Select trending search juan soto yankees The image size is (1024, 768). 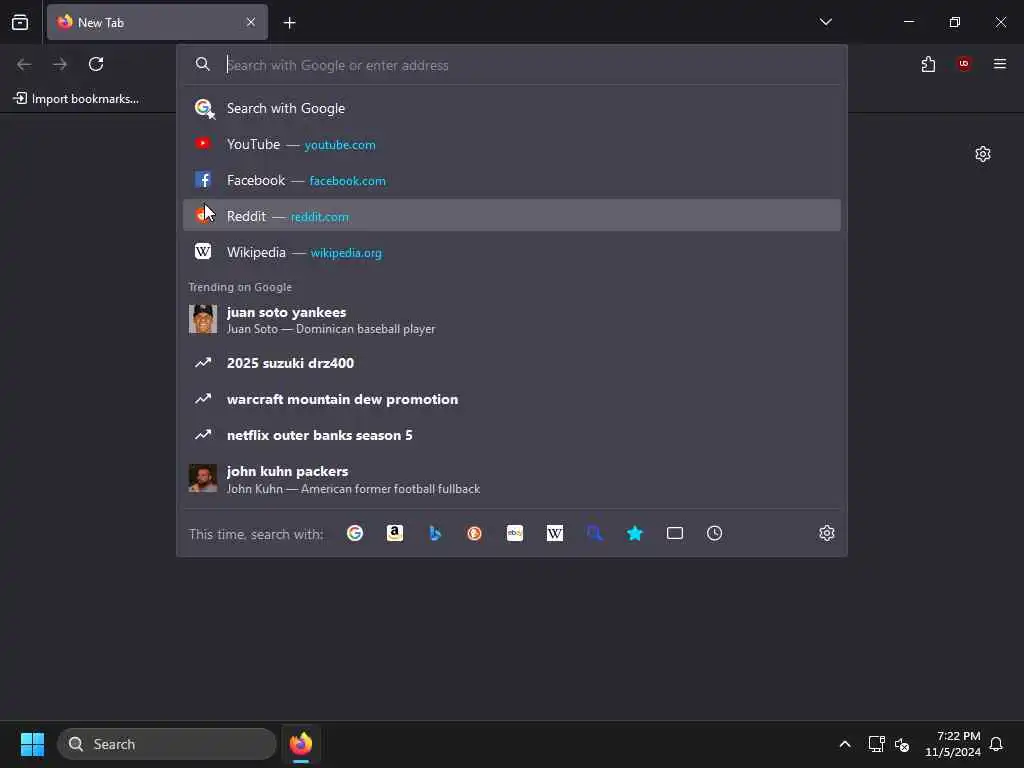512,320
